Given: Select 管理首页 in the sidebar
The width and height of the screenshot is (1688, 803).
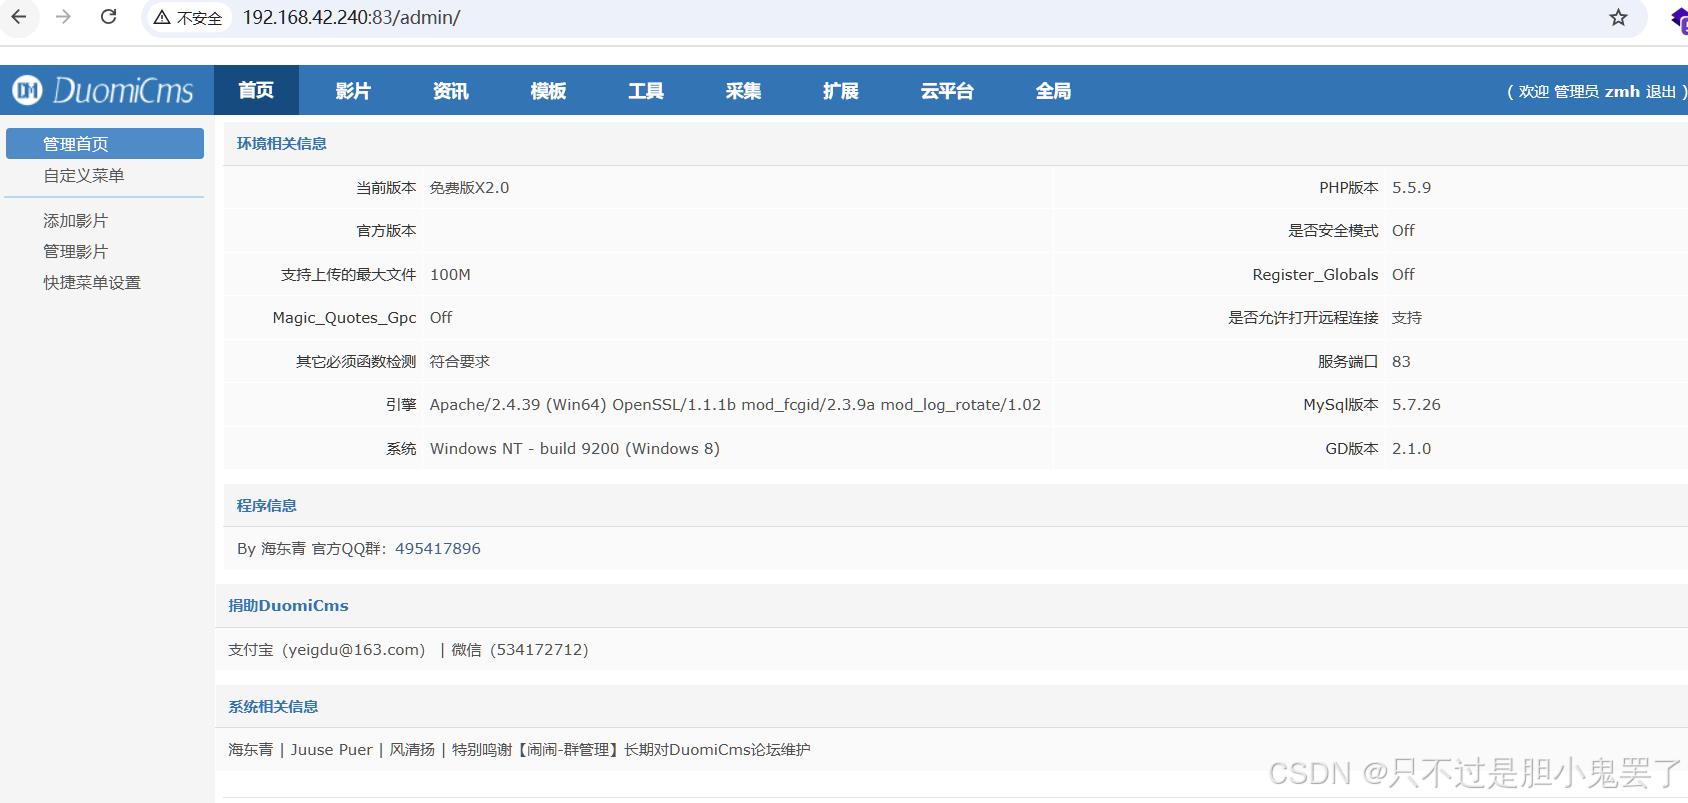Looking at the screenshot, I should click(x=105, y=144).
